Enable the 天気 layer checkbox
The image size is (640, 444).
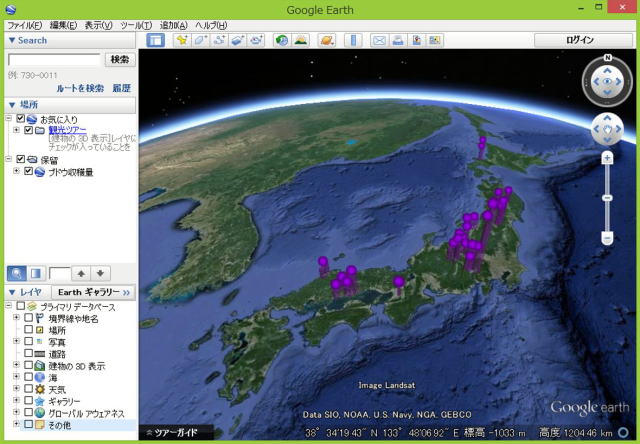tap(29, 388)
